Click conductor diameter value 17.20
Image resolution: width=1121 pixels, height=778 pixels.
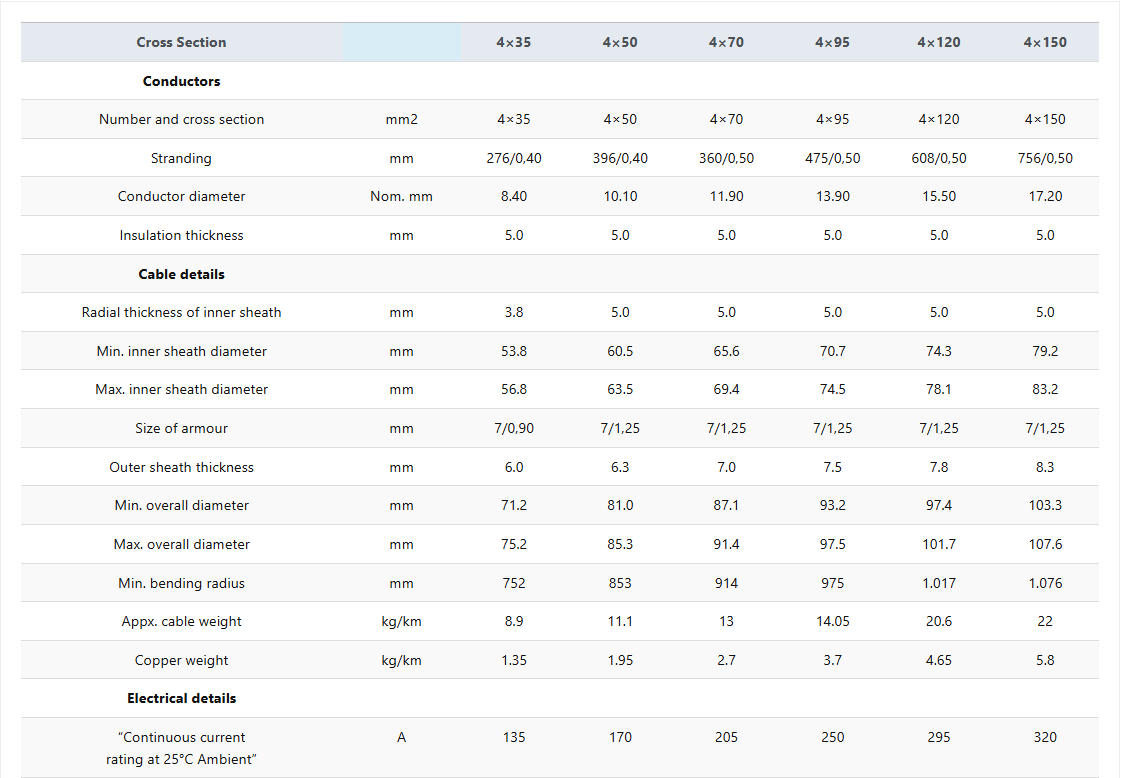click(1045, 196)
